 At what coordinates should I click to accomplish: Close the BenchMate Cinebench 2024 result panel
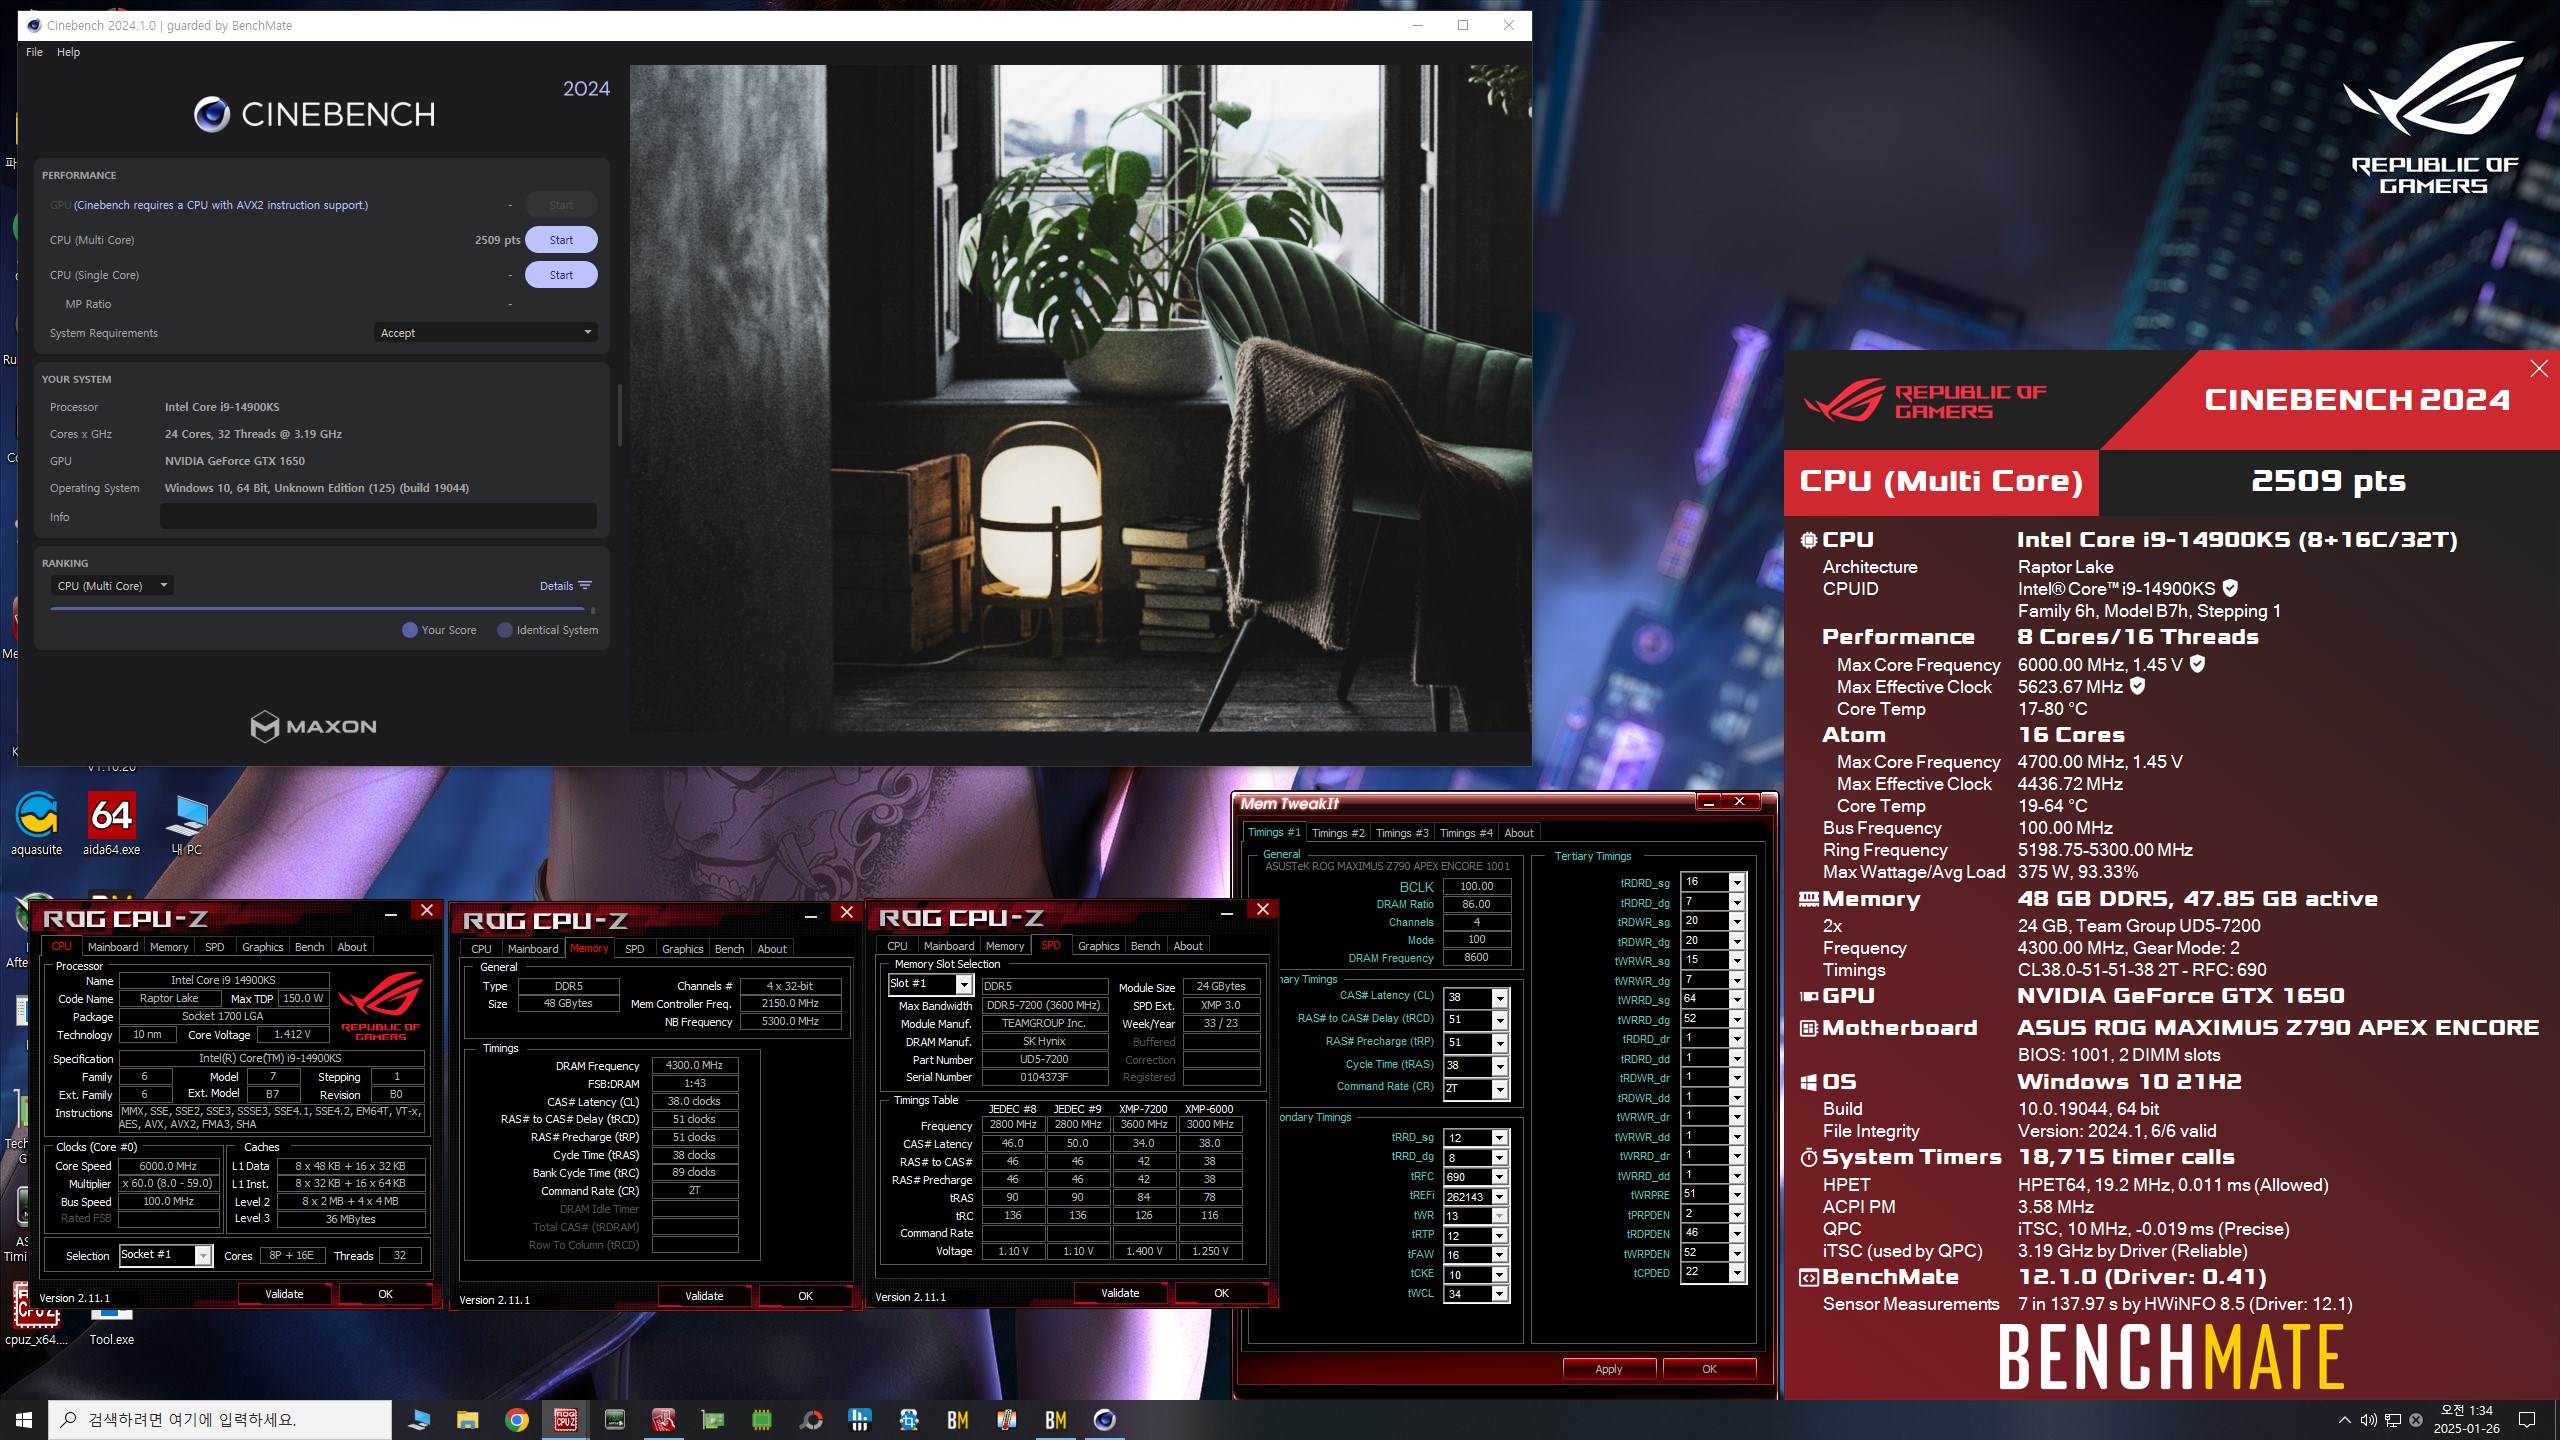coord(2539,369)
